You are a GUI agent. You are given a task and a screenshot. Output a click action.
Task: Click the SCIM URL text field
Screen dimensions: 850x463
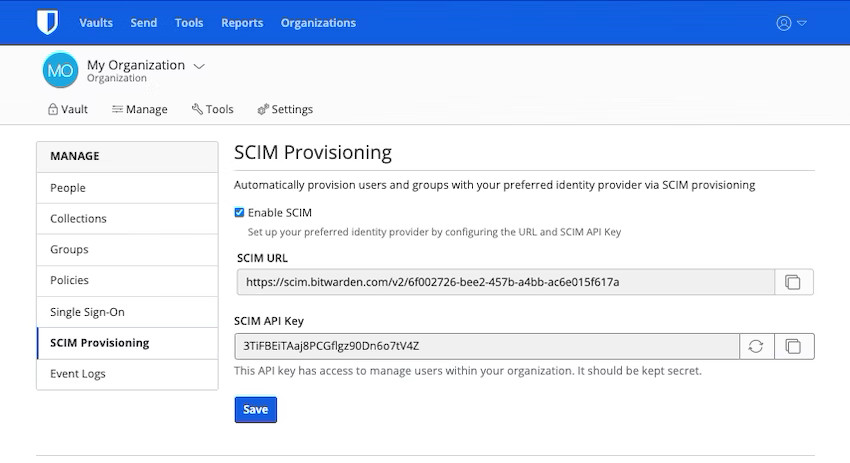pos(505,282)
